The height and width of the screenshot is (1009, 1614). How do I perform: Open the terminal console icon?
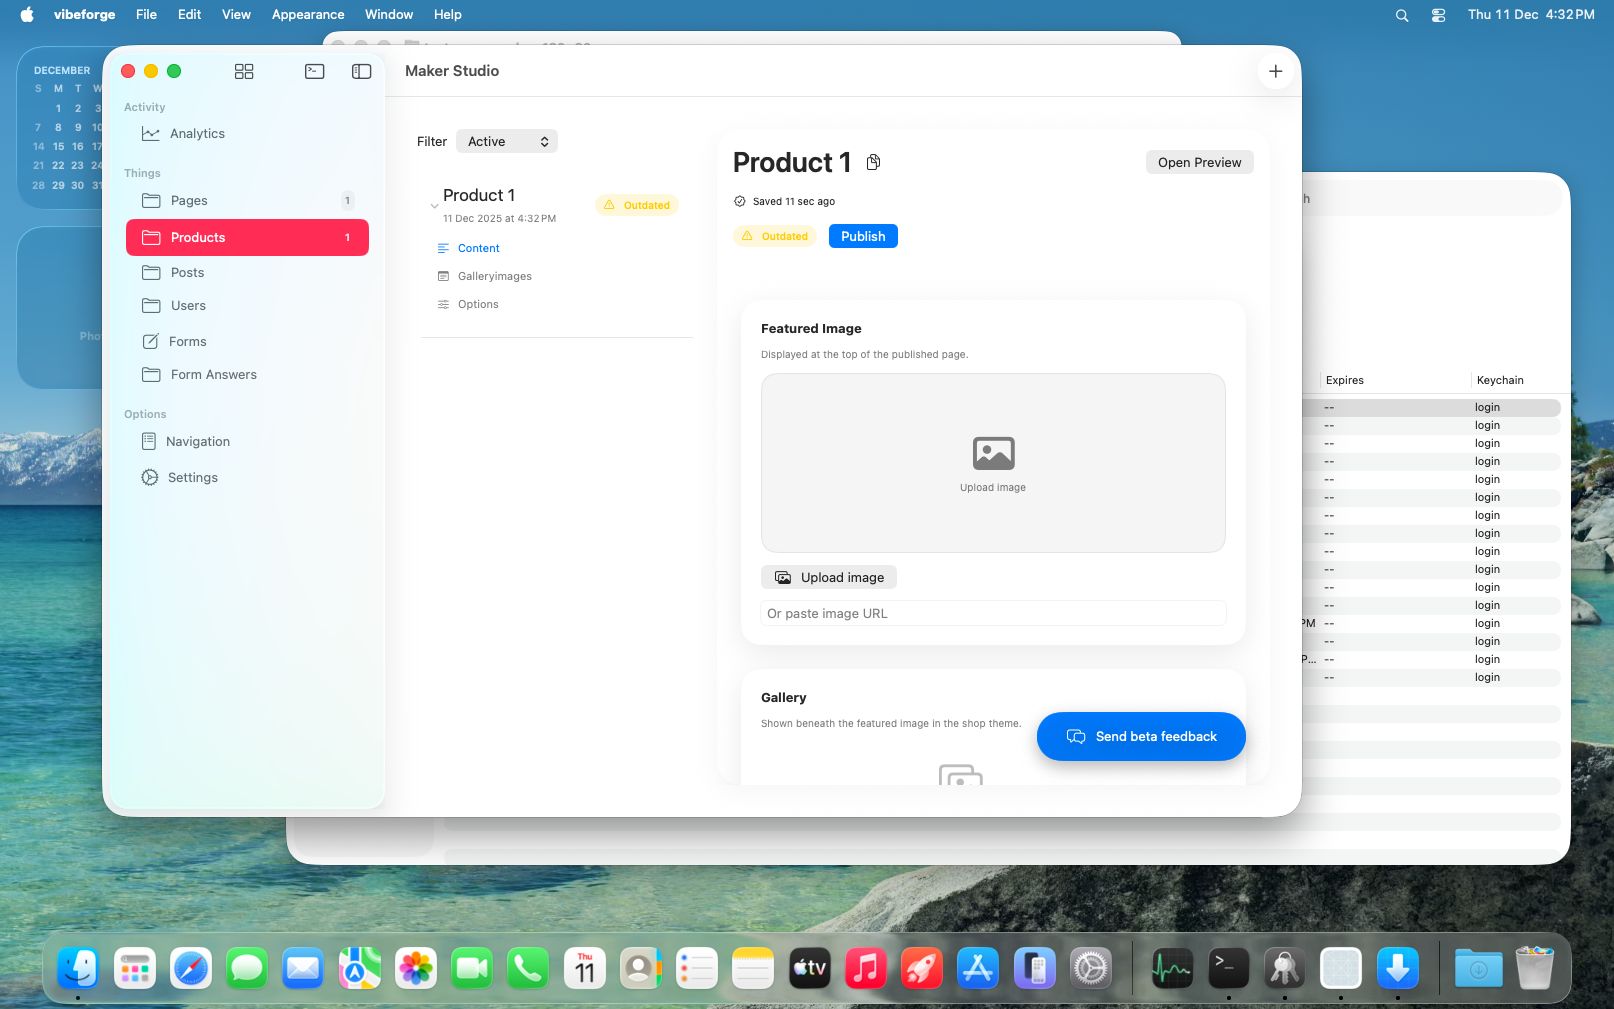315,71
